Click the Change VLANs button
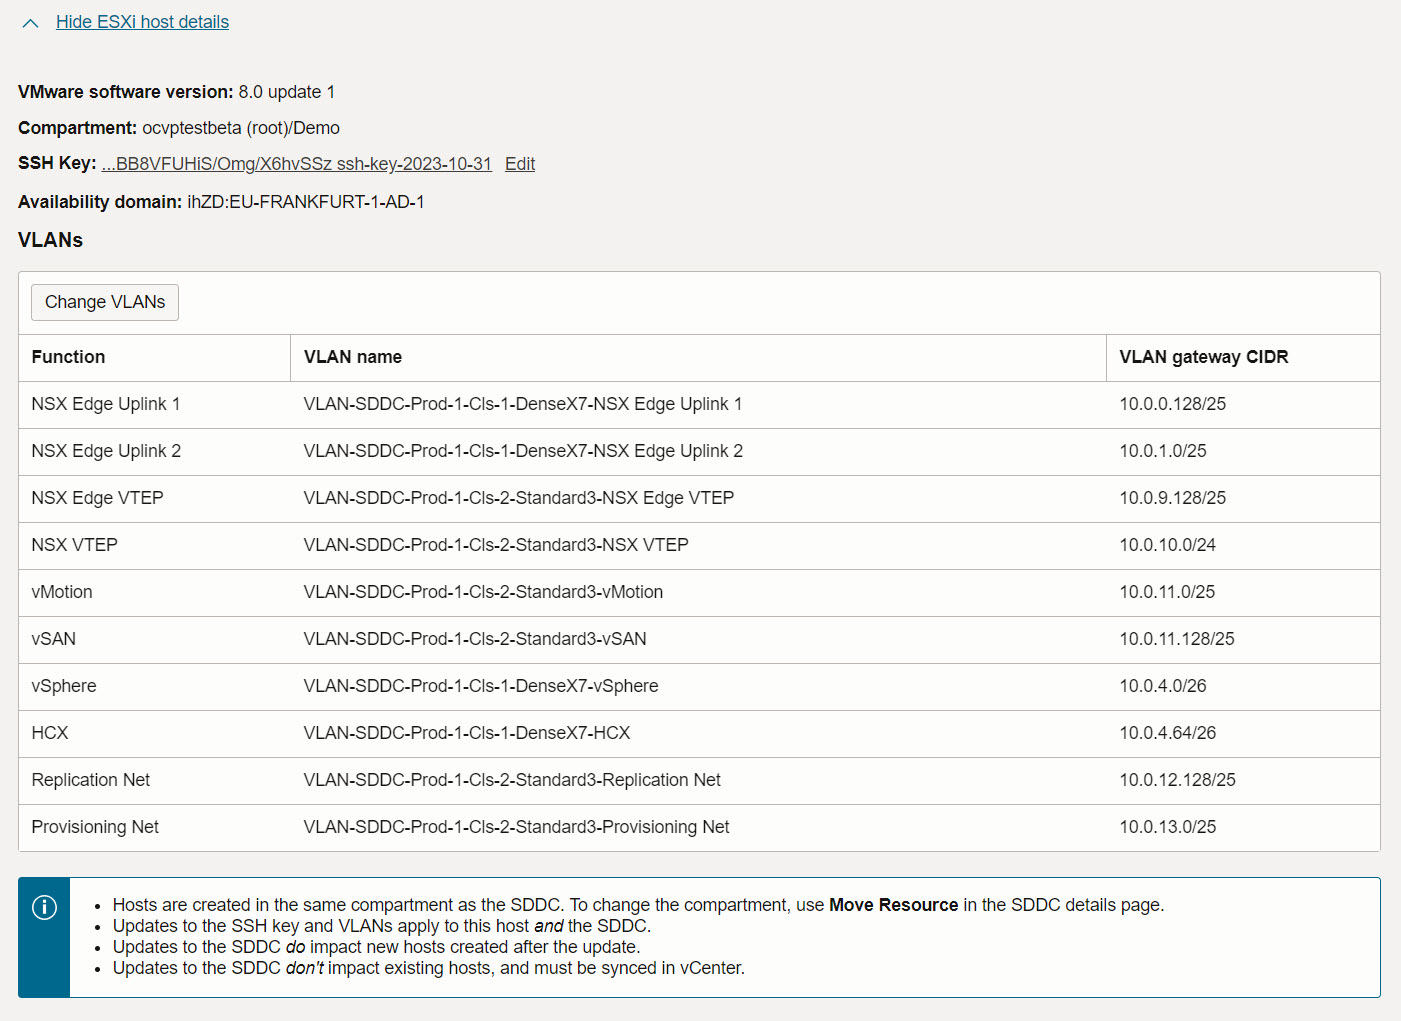This screenshot has width=1401, height=1021. pos(105,302)
